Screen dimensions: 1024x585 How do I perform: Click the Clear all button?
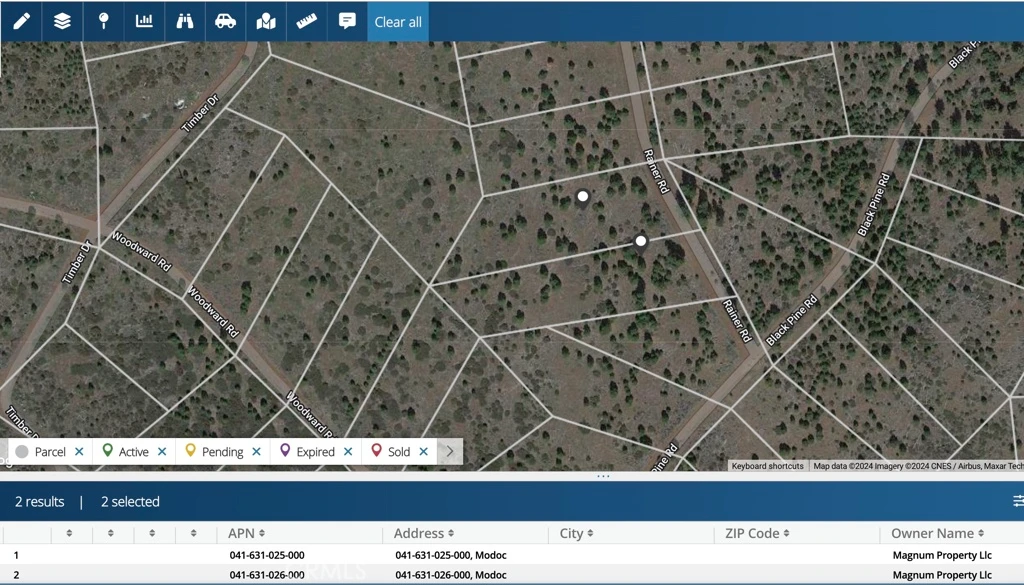(398, 22)
